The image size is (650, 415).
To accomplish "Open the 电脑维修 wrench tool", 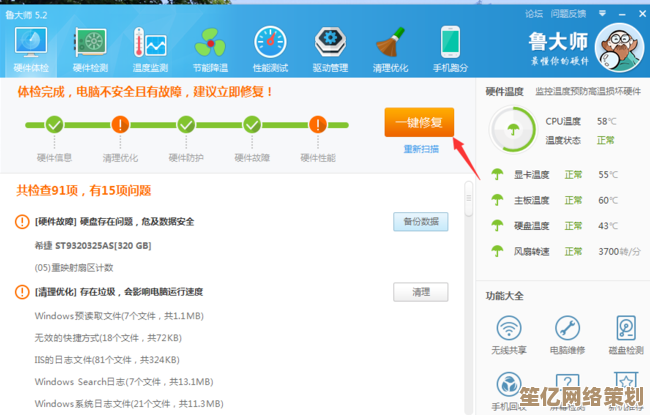I will tap(566, 333).
